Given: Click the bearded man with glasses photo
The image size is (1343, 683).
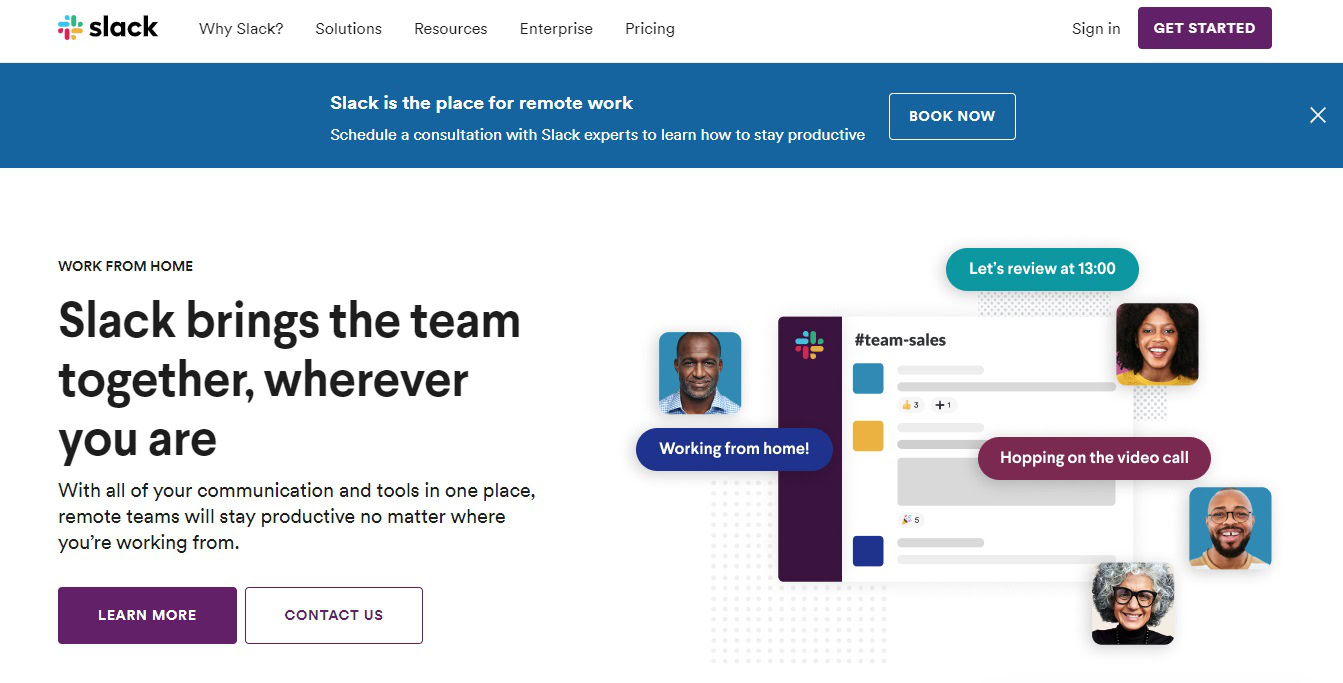Looking at the screenshot, I should pos(1230,528).
